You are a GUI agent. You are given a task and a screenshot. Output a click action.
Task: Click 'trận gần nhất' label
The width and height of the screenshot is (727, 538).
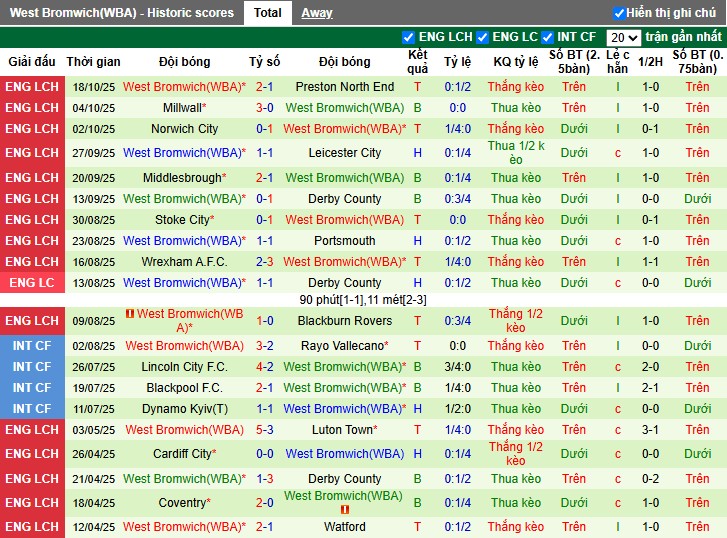683,37
